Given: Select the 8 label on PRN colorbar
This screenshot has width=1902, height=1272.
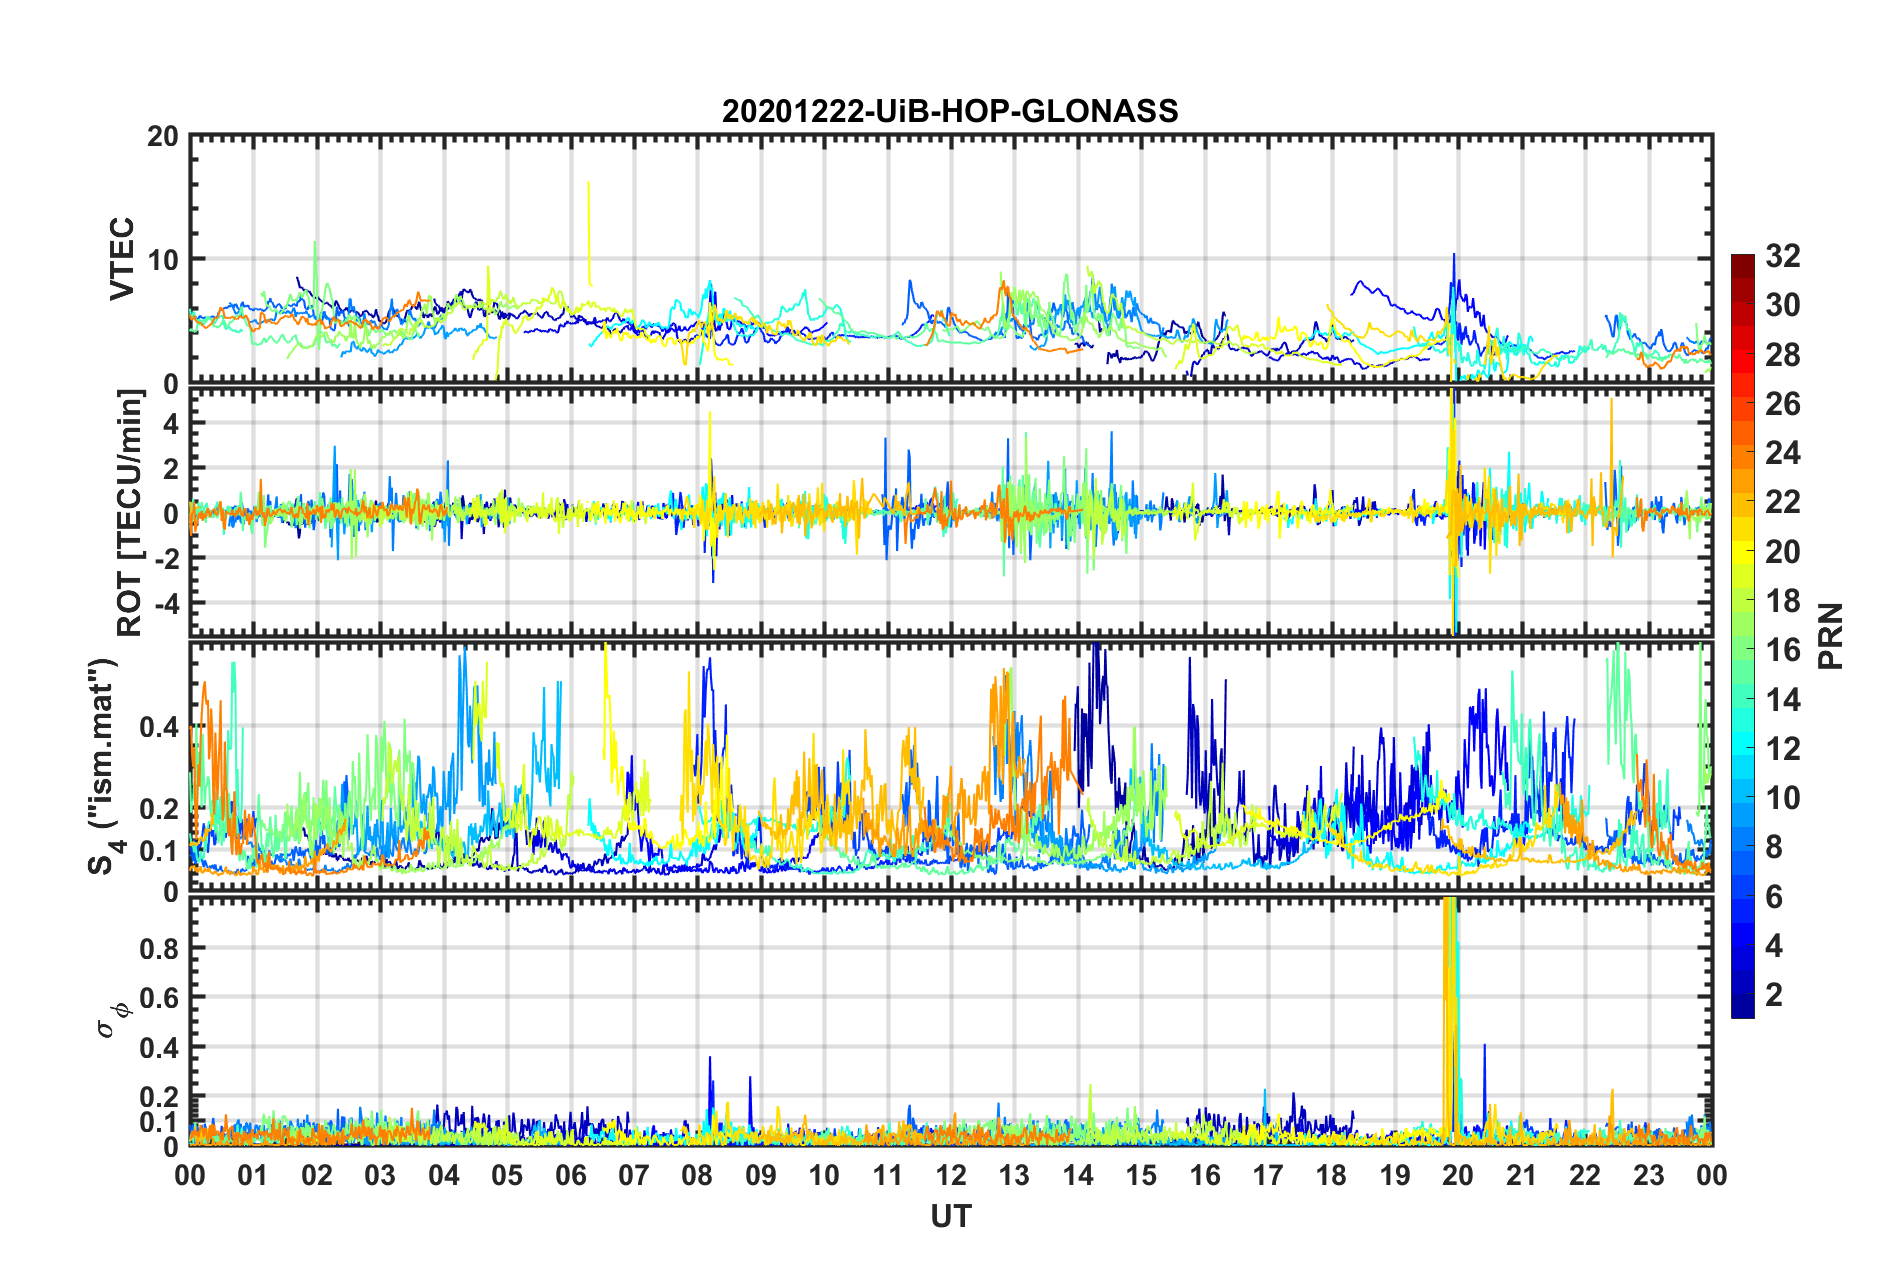Looking at the screenshot, I should [x=1774, y=847].
